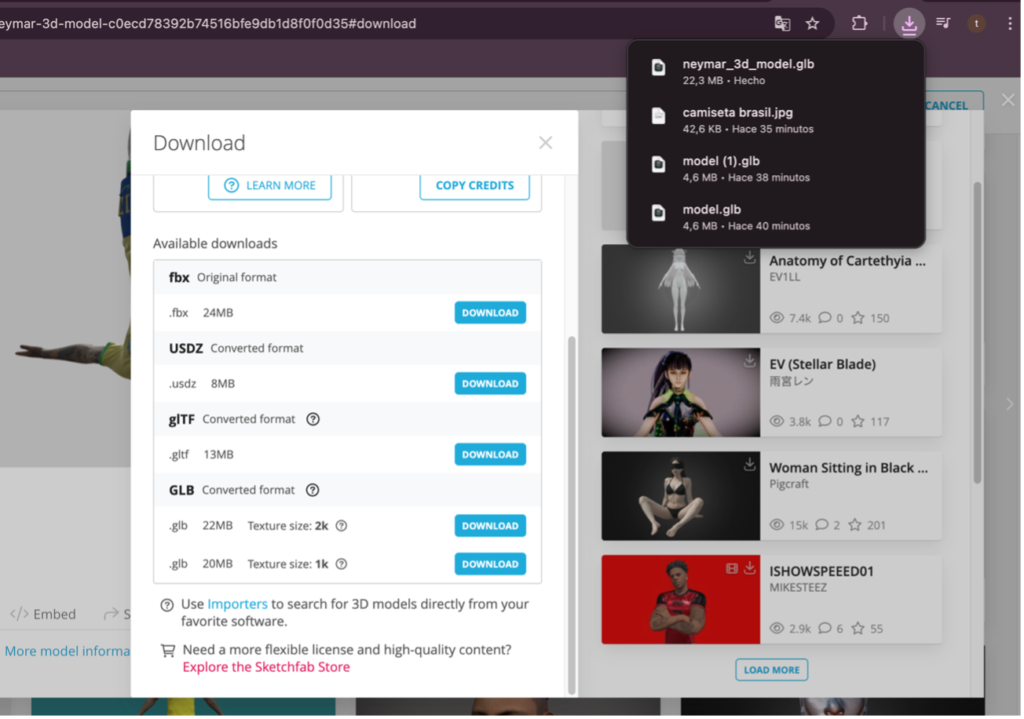Click download icon on ISHOWSPEEED01 thumbnail
Image resolution: width=1024 pixels, height=719 pixels.
click(751, 569)
